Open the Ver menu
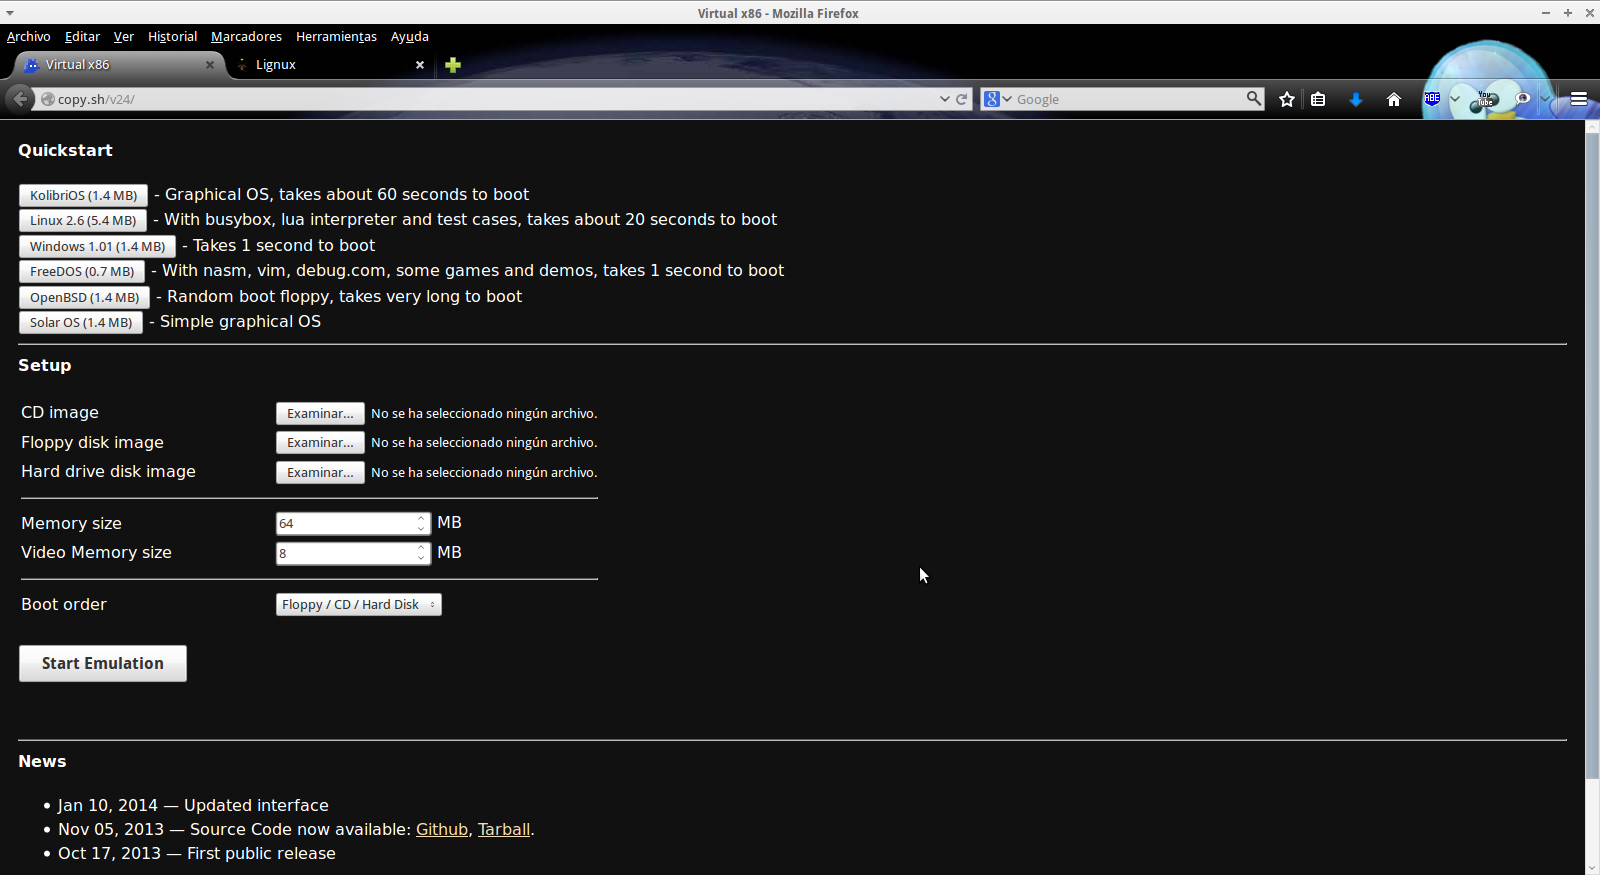This screenshot has width=1600, height=875. click(x=124, y=37)
